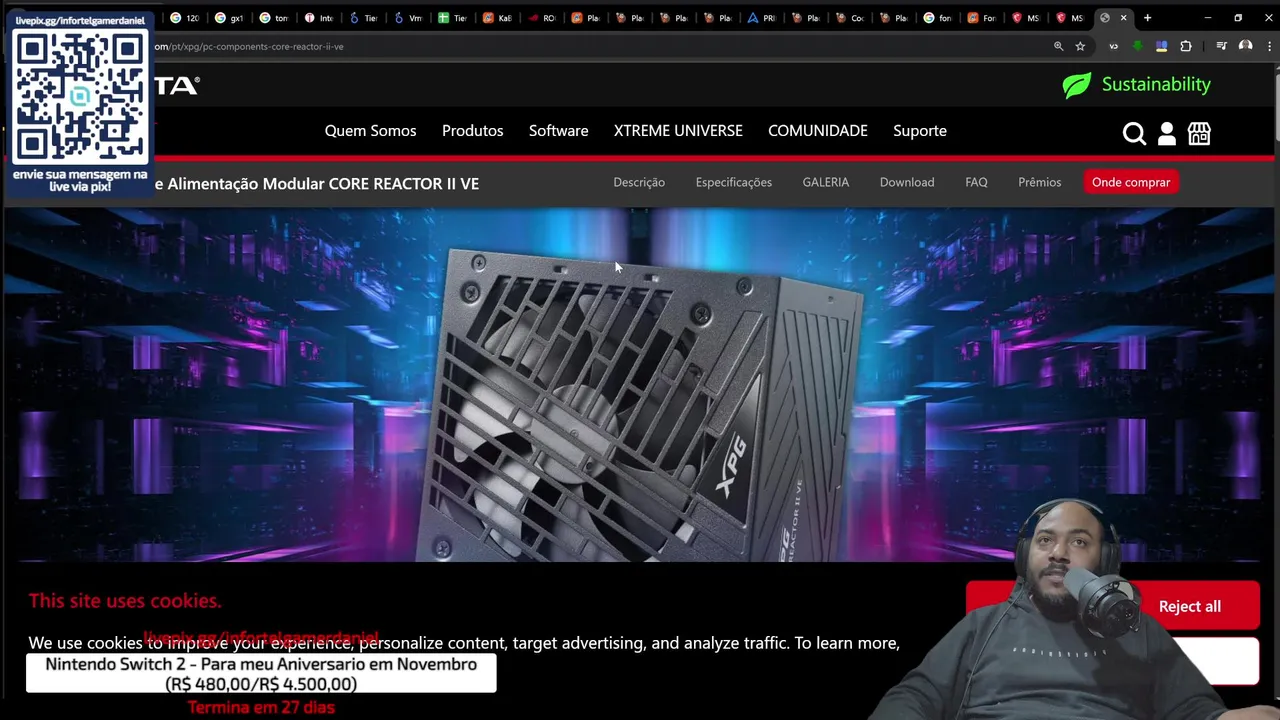Open the Chrome extensions puzzle icon
This screenshot has width=1280, height=720.
click(x=1186, y=46)
